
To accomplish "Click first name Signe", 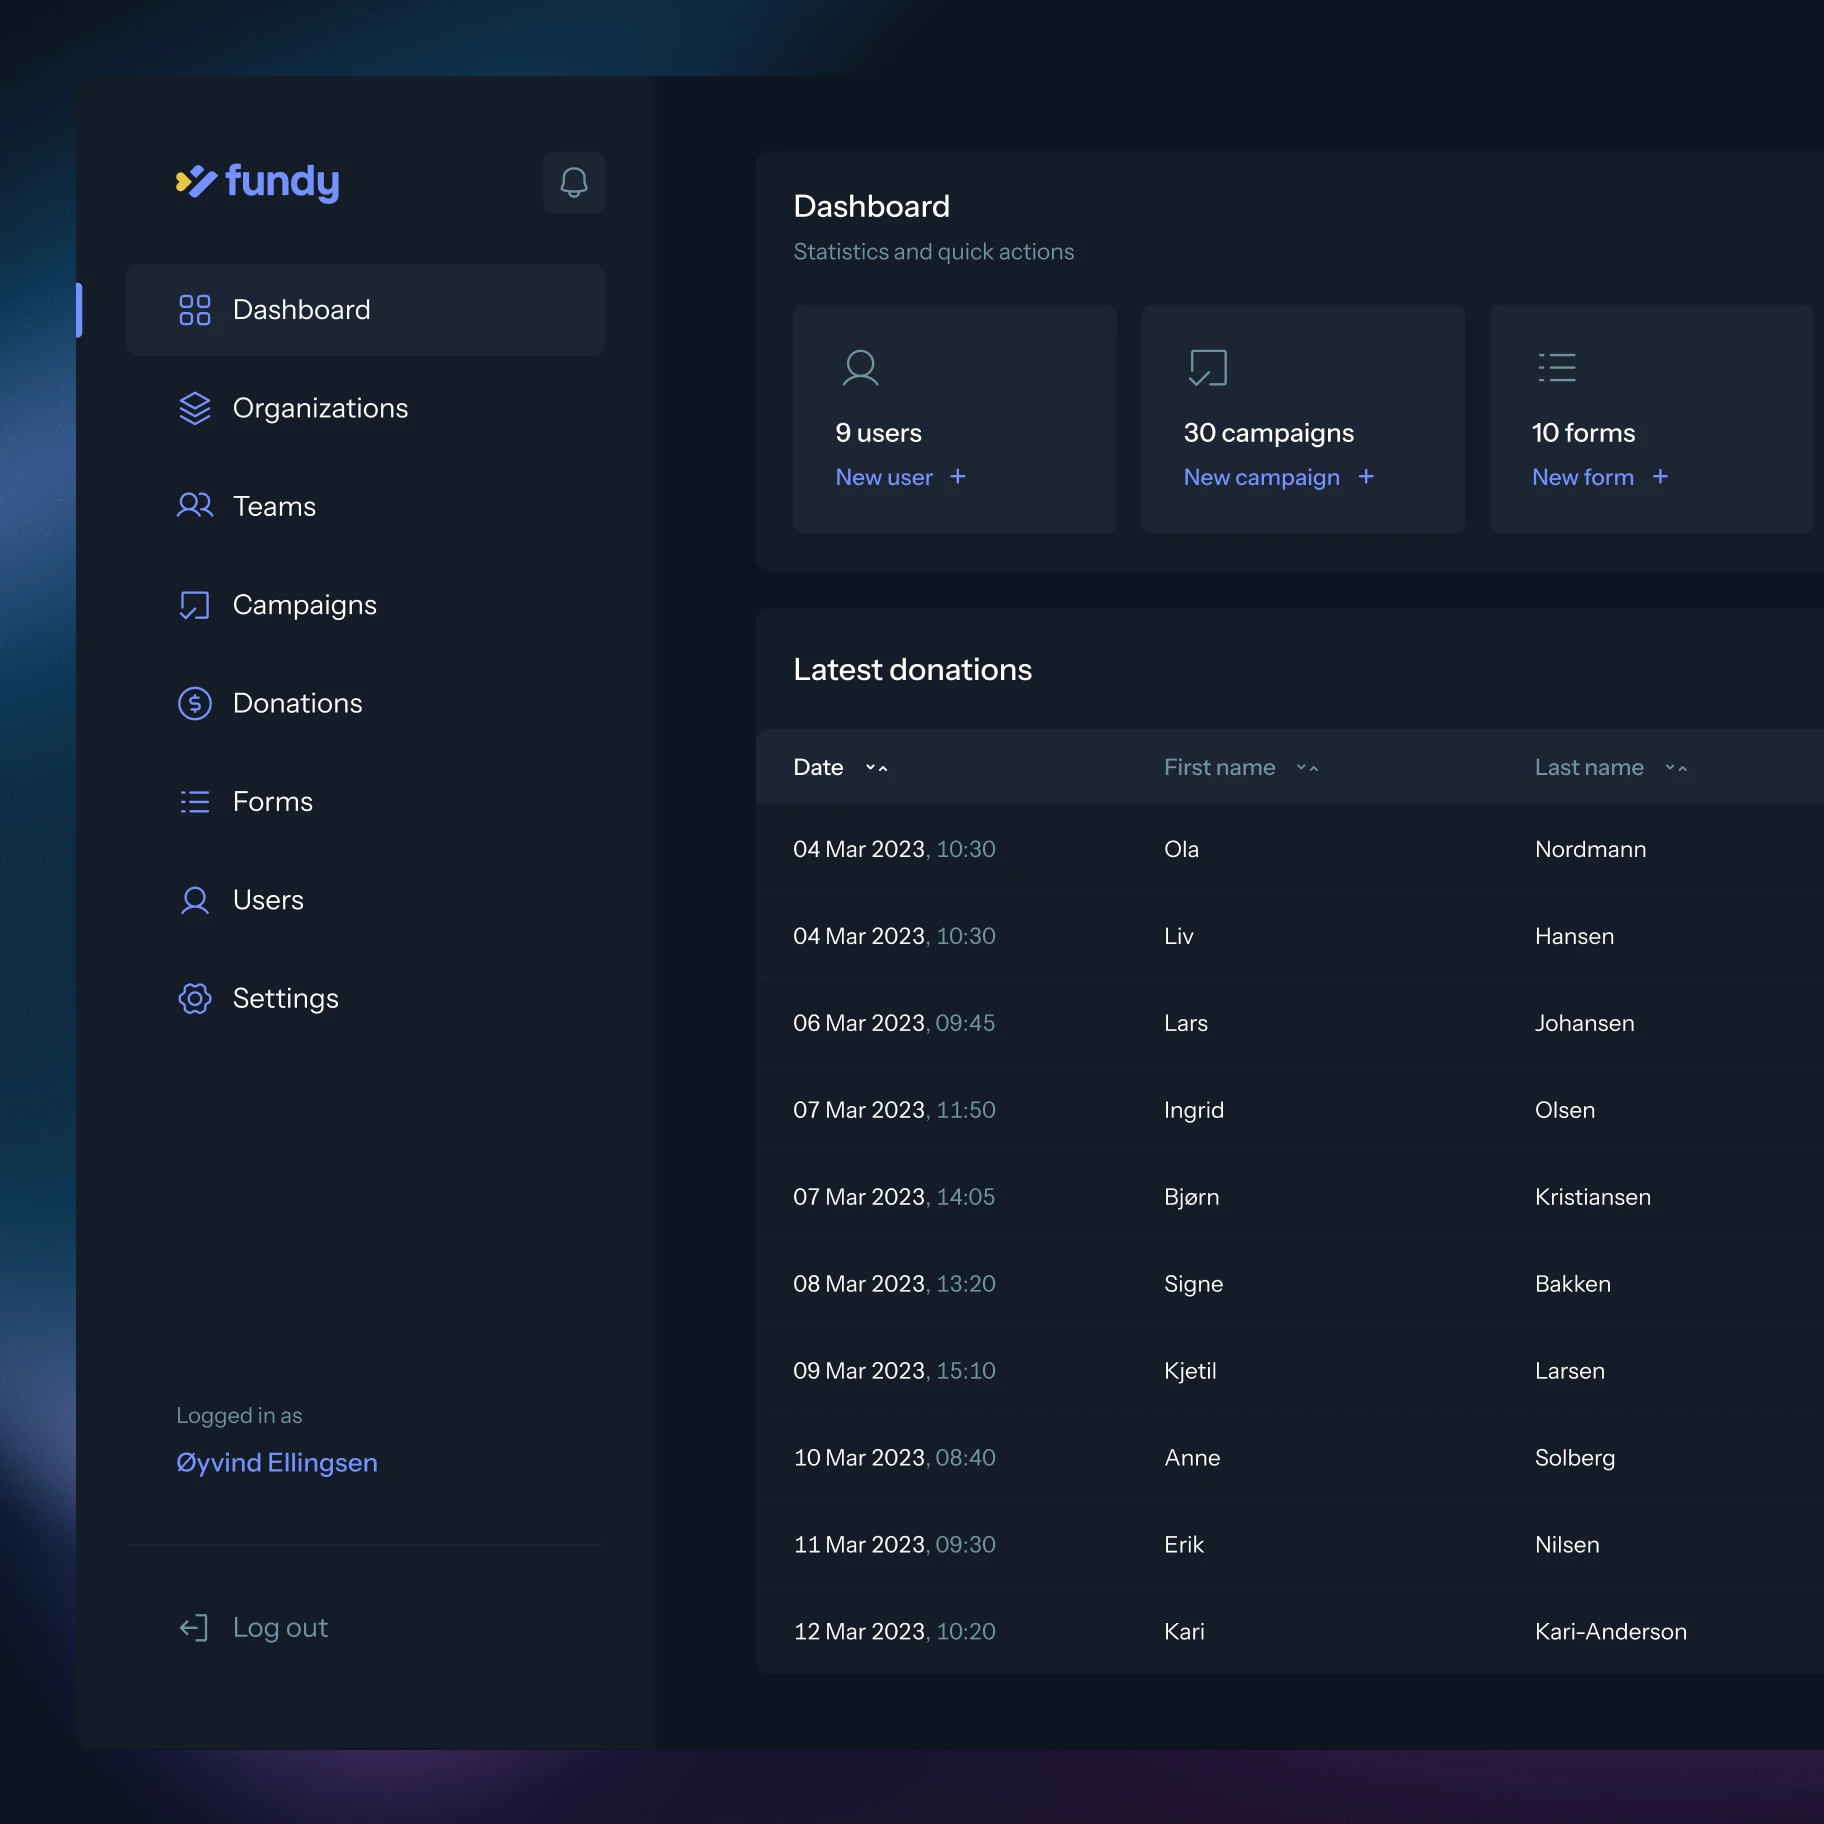I will (x=1193, y=1284).
